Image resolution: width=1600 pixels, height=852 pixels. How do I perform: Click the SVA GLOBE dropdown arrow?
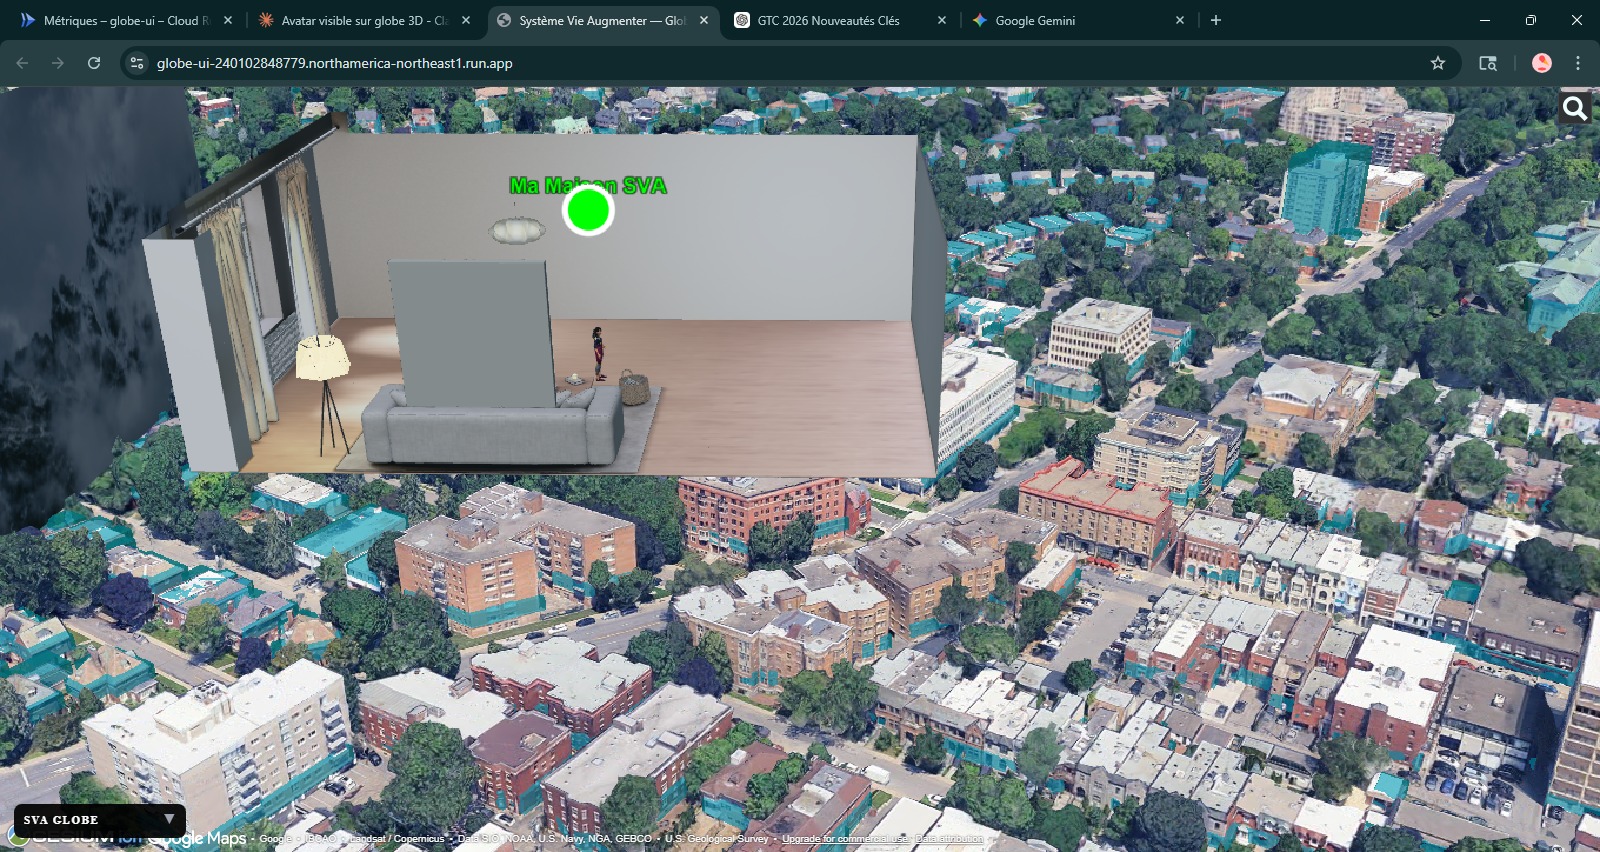[169, 819]
